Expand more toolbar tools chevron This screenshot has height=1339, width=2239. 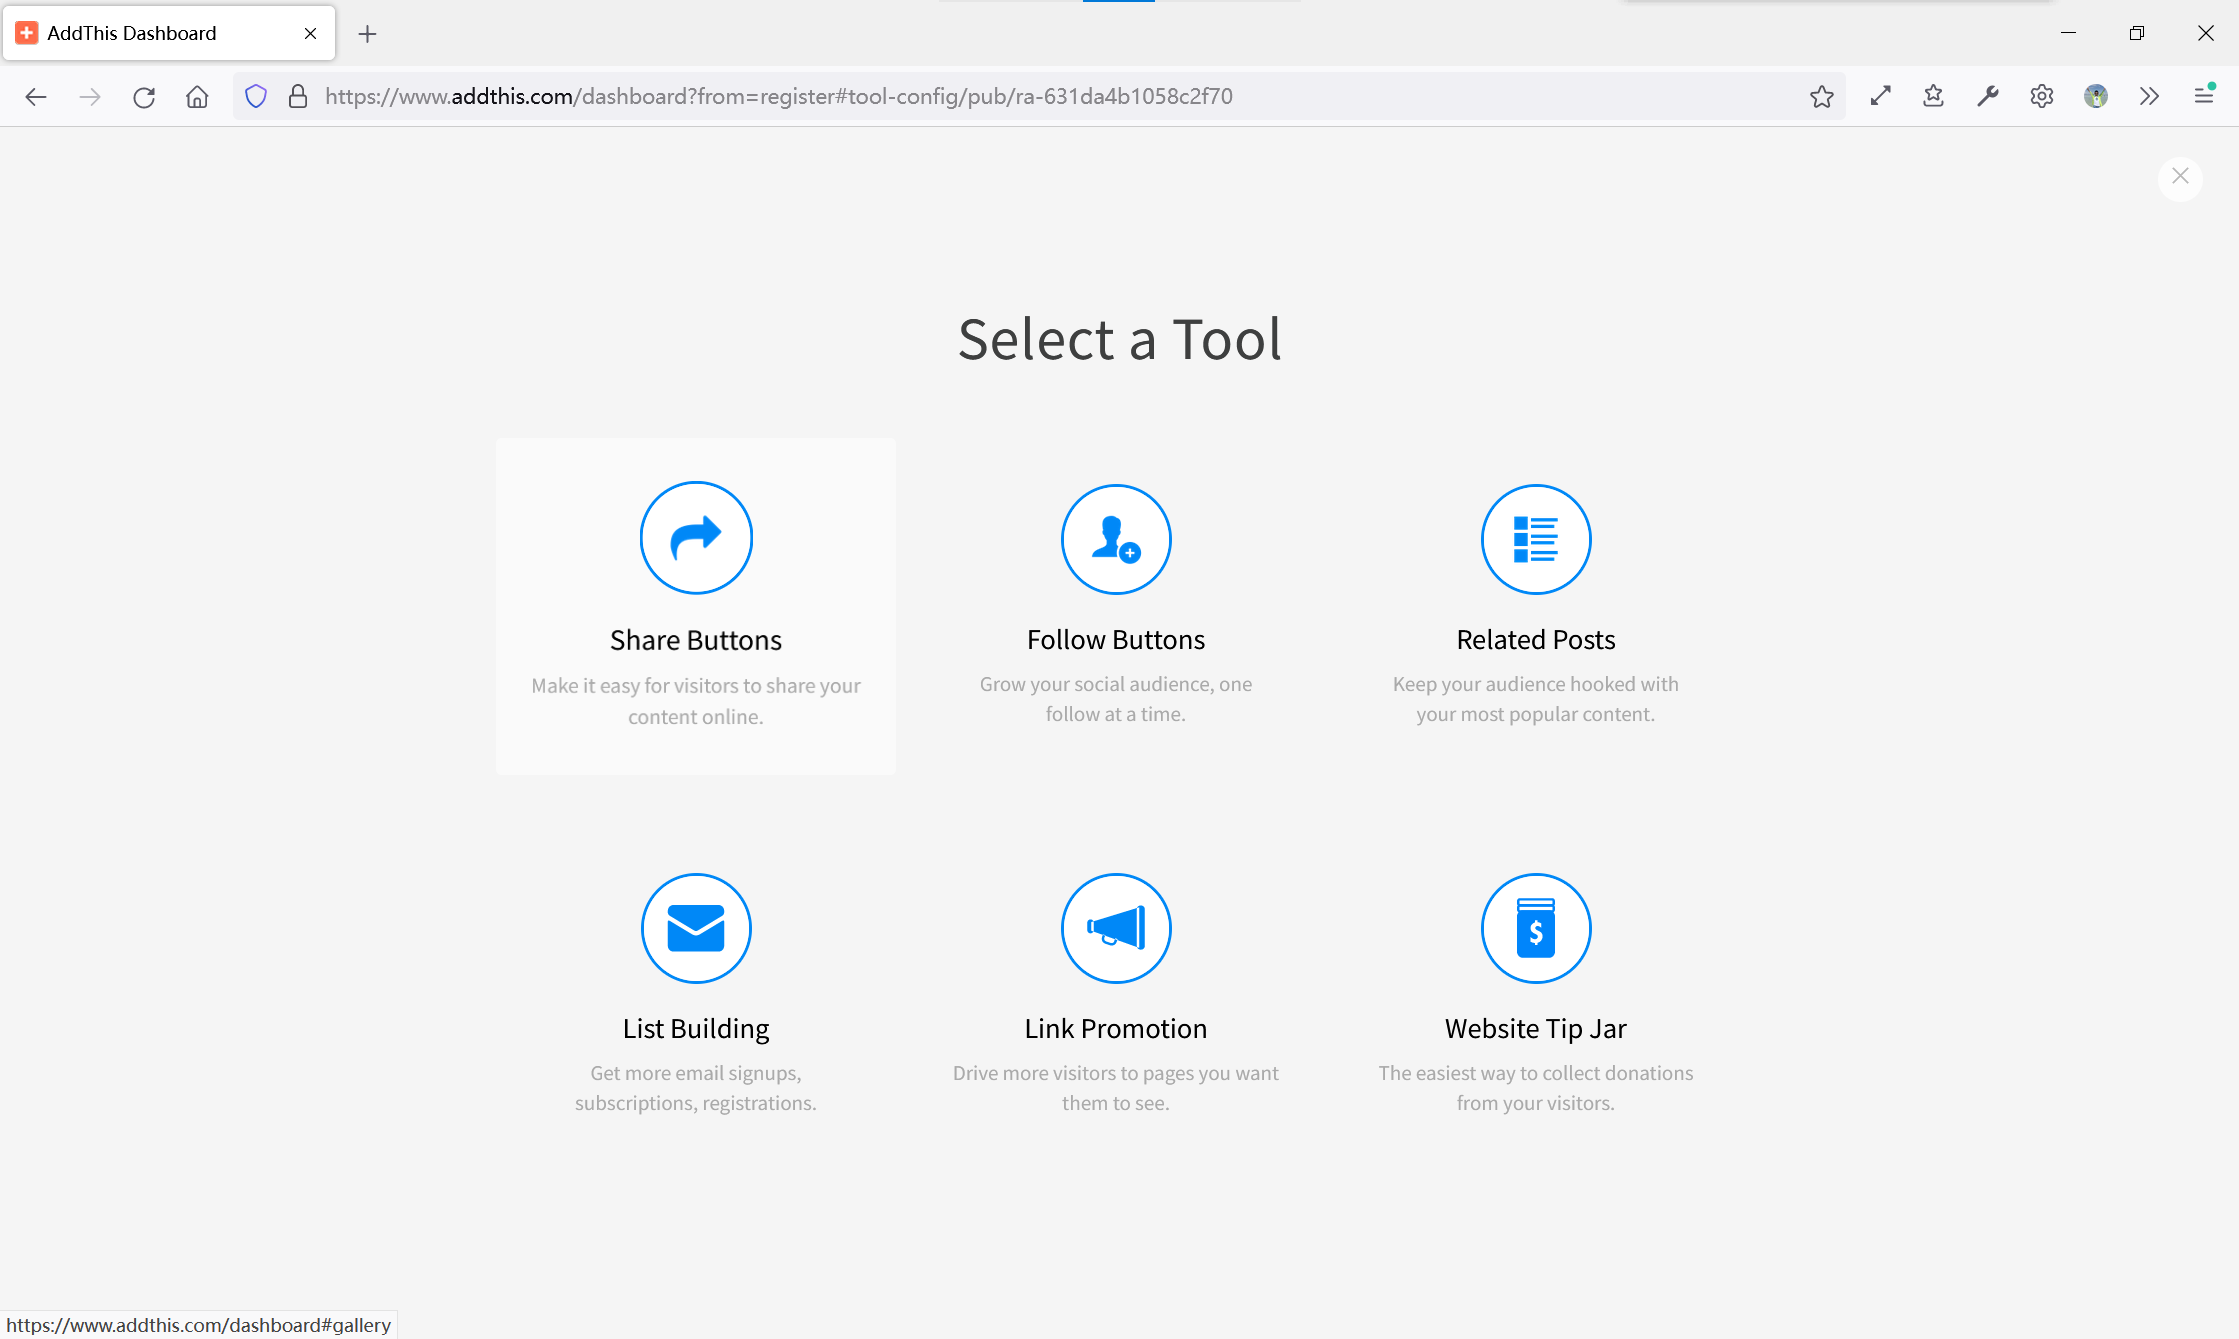click(x=2149, y=96)
